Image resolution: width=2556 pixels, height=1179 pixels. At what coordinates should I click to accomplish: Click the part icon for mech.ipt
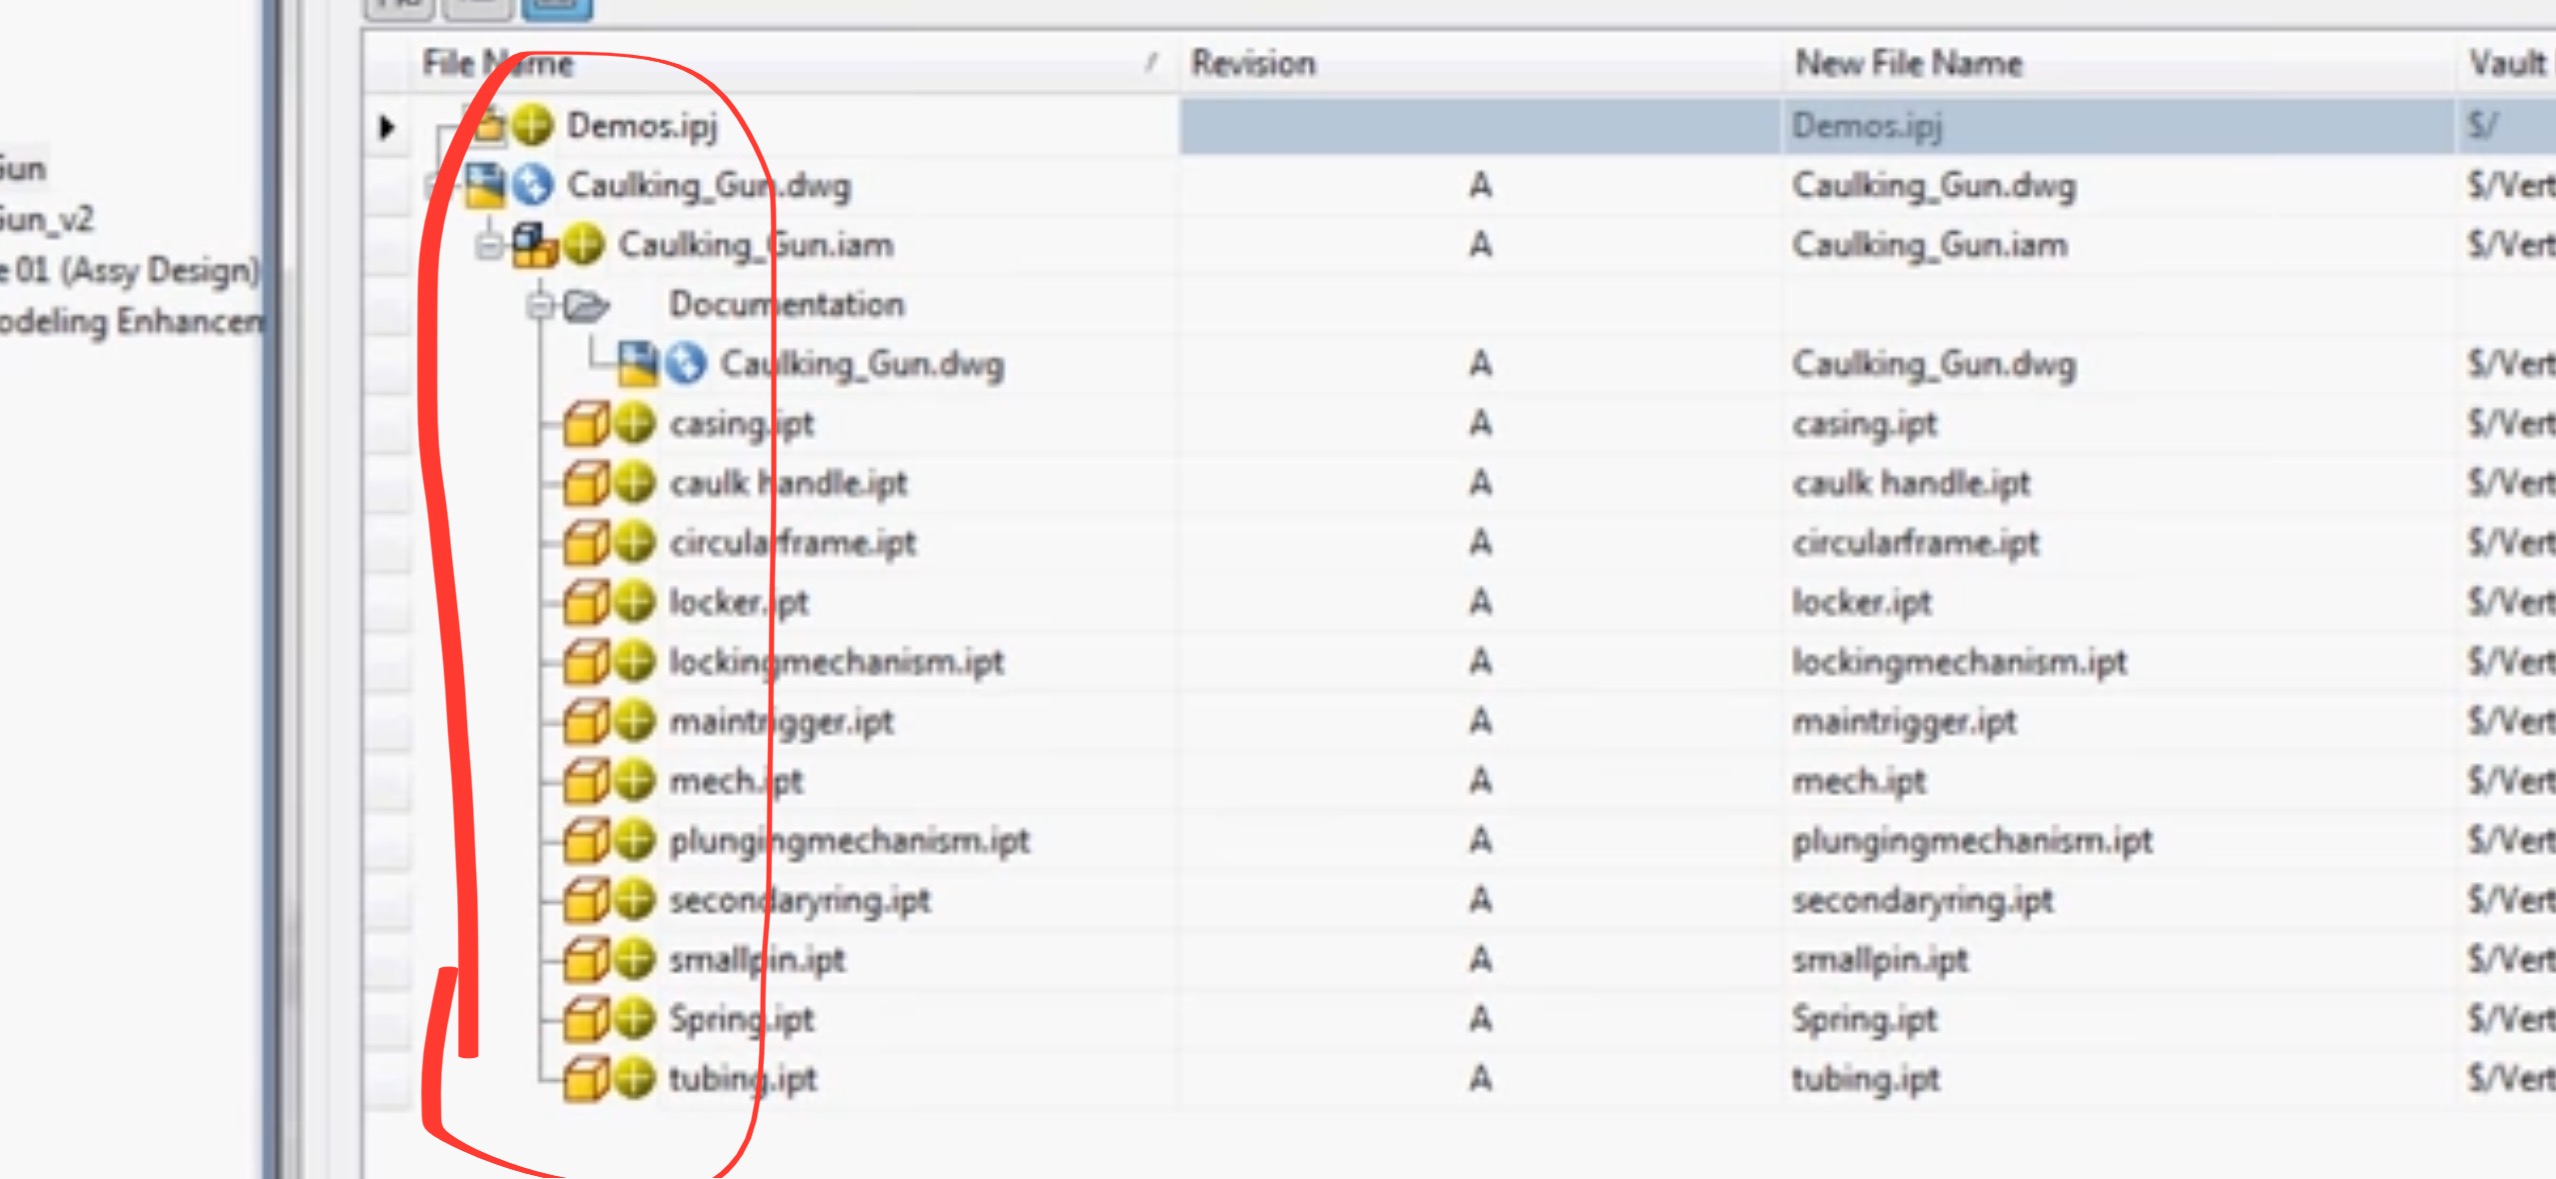click(590, 781)
